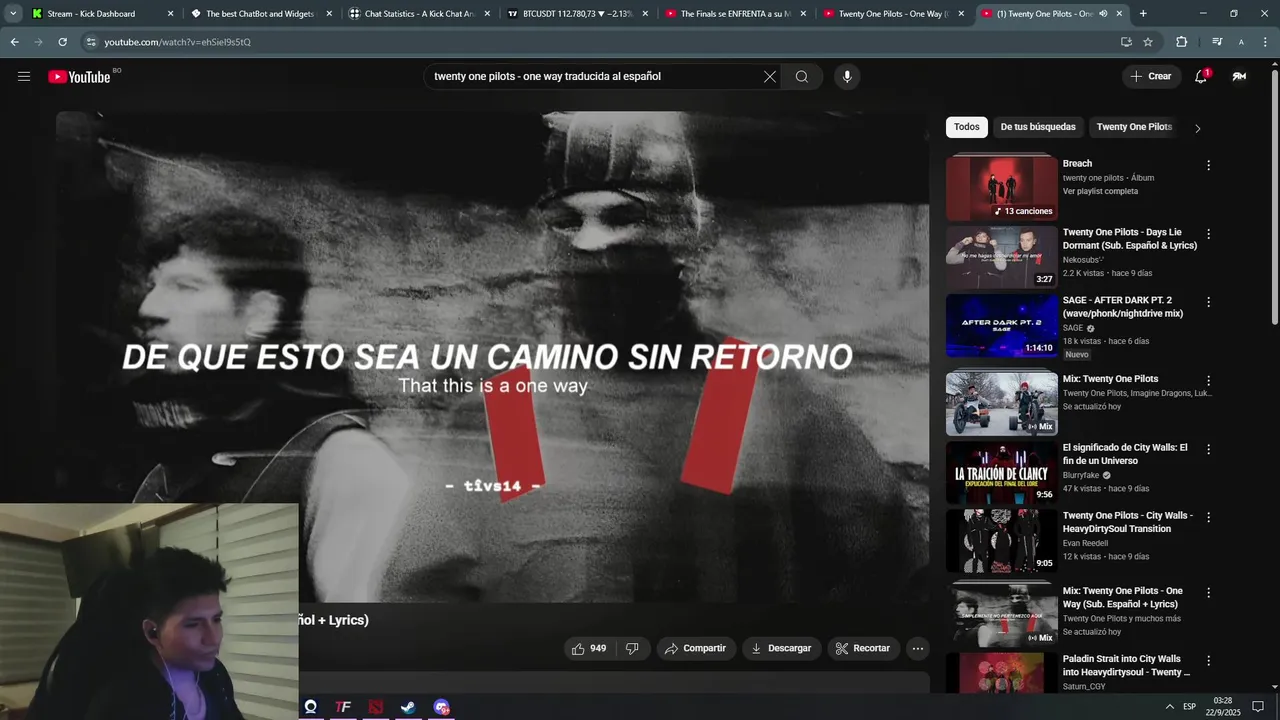The image size is (1280, 720).
Task: Click the Descargar download button
Action: point(781,648)
